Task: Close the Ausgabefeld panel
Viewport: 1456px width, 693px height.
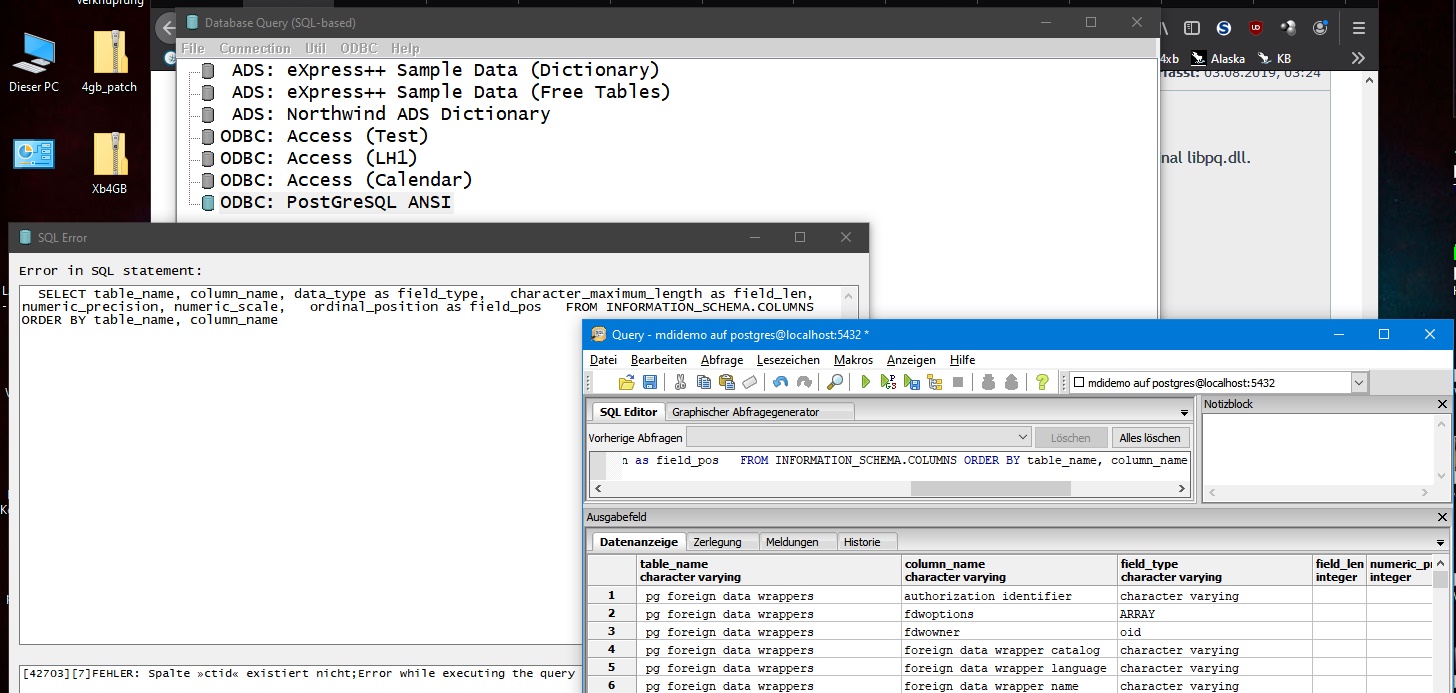Action: coord(1442,517)
